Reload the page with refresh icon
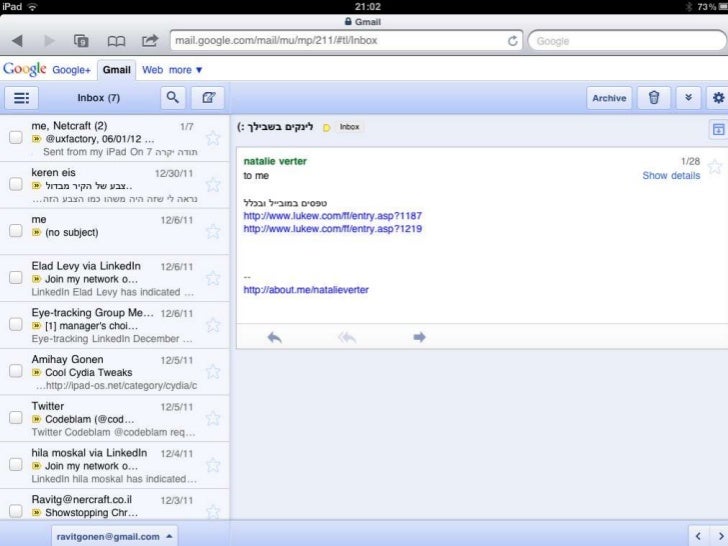The image size is (728, 546). [513, 41]
